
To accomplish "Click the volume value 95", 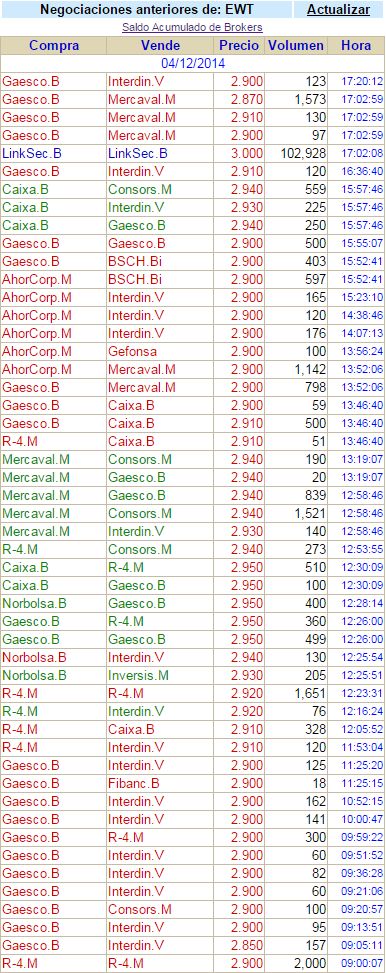I will (320, 927).
